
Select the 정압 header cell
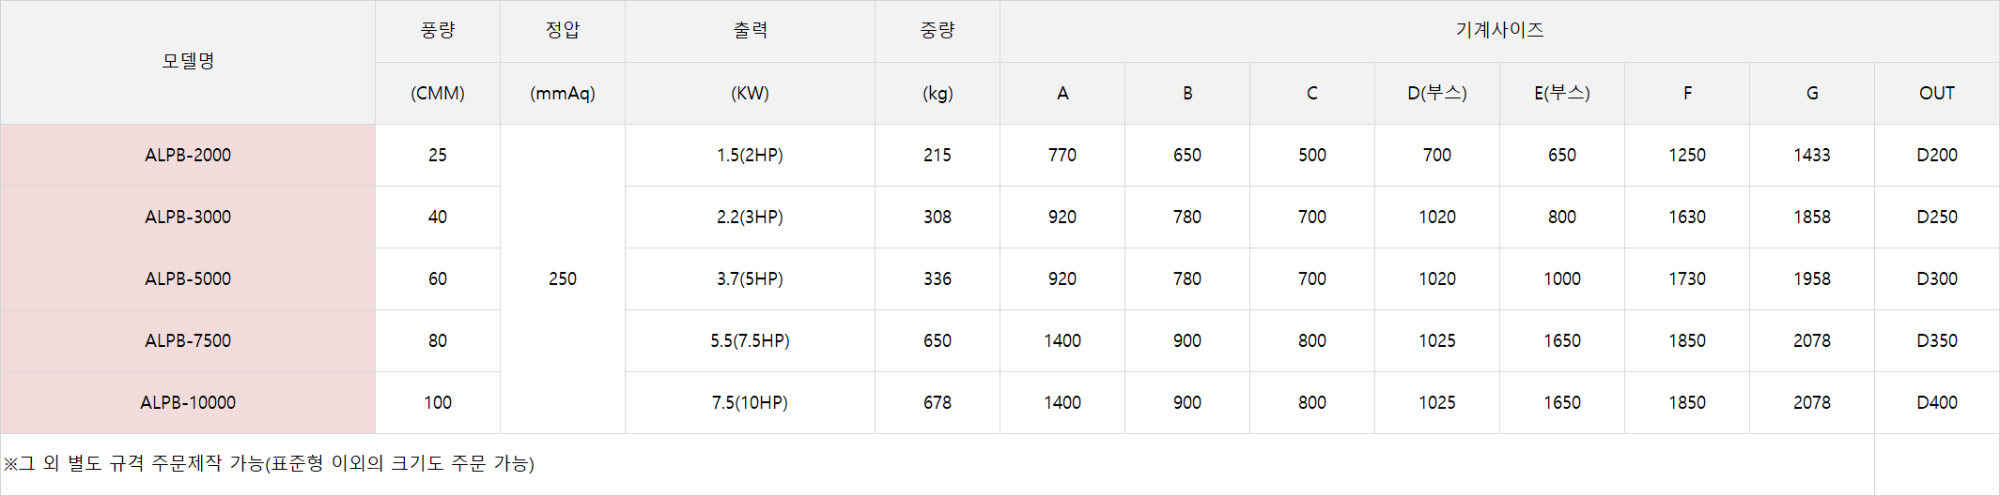[563, 31]
